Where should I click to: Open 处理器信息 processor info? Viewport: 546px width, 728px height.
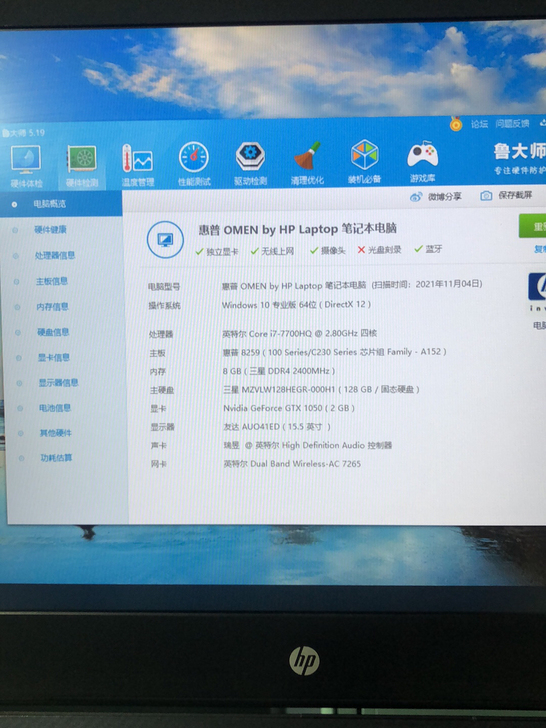coord(55,255)
